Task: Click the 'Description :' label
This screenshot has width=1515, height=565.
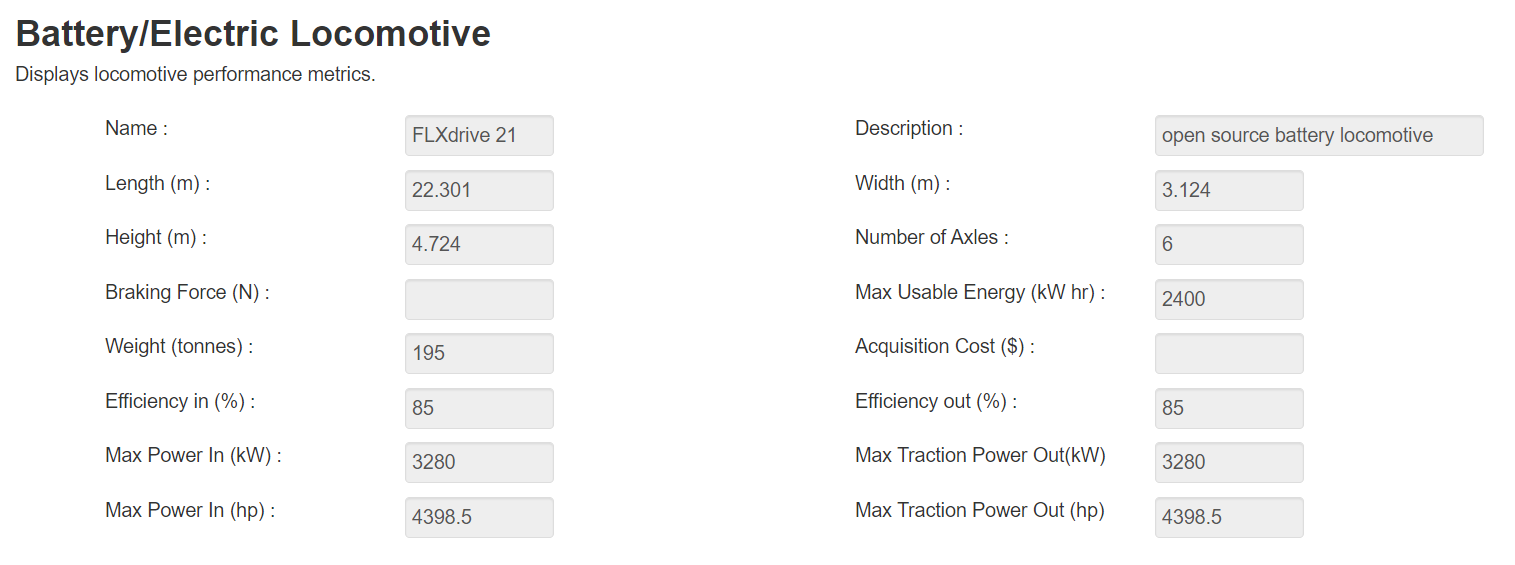Action: [909, 128]
